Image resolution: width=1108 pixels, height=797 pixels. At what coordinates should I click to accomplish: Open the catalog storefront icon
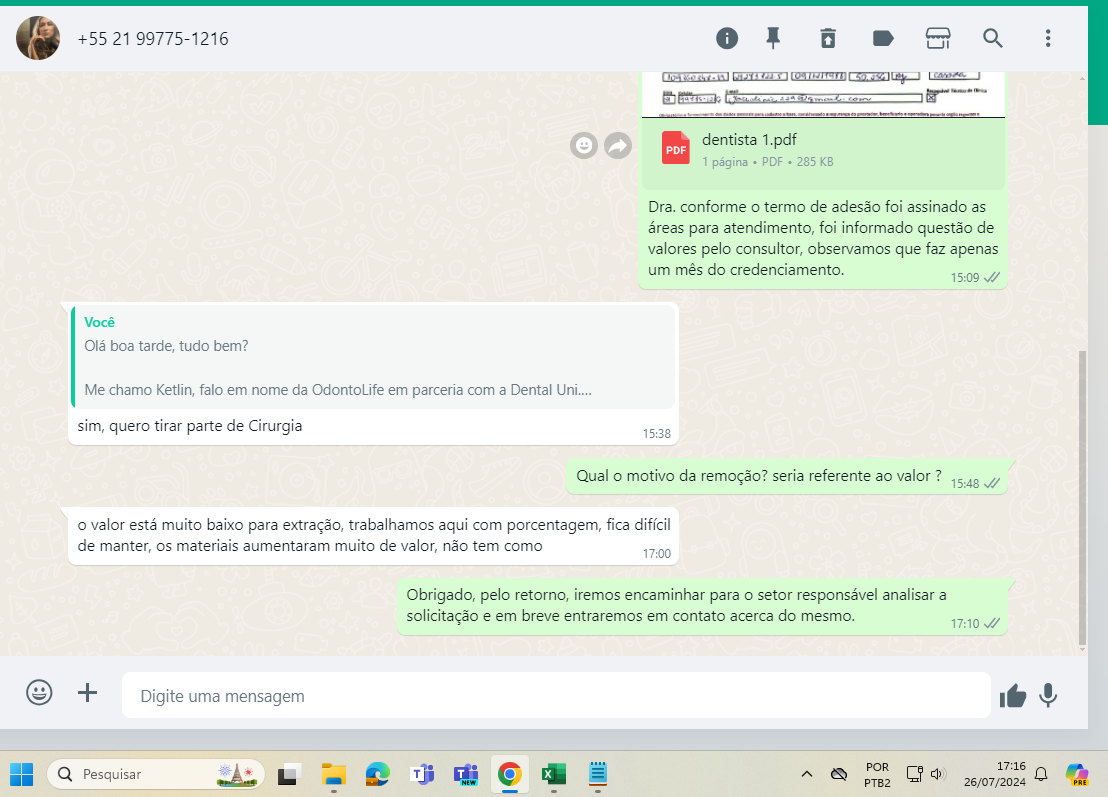[x=937, y=38]
